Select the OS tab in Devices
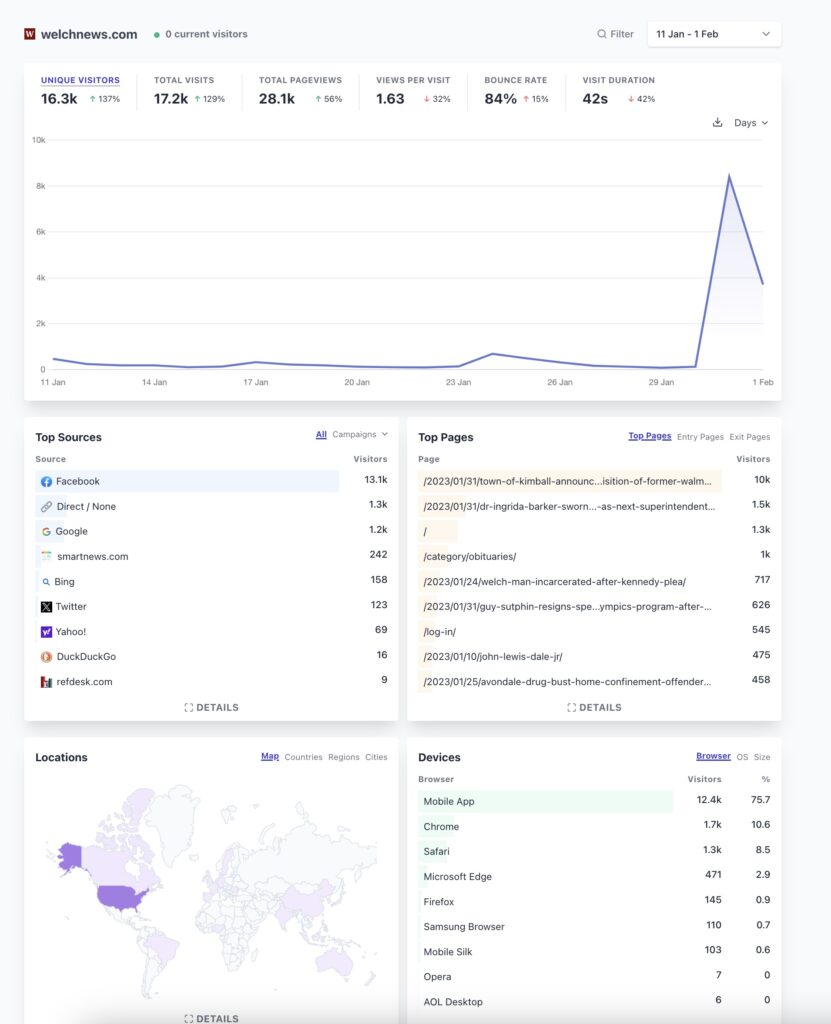 click(741, 757)
